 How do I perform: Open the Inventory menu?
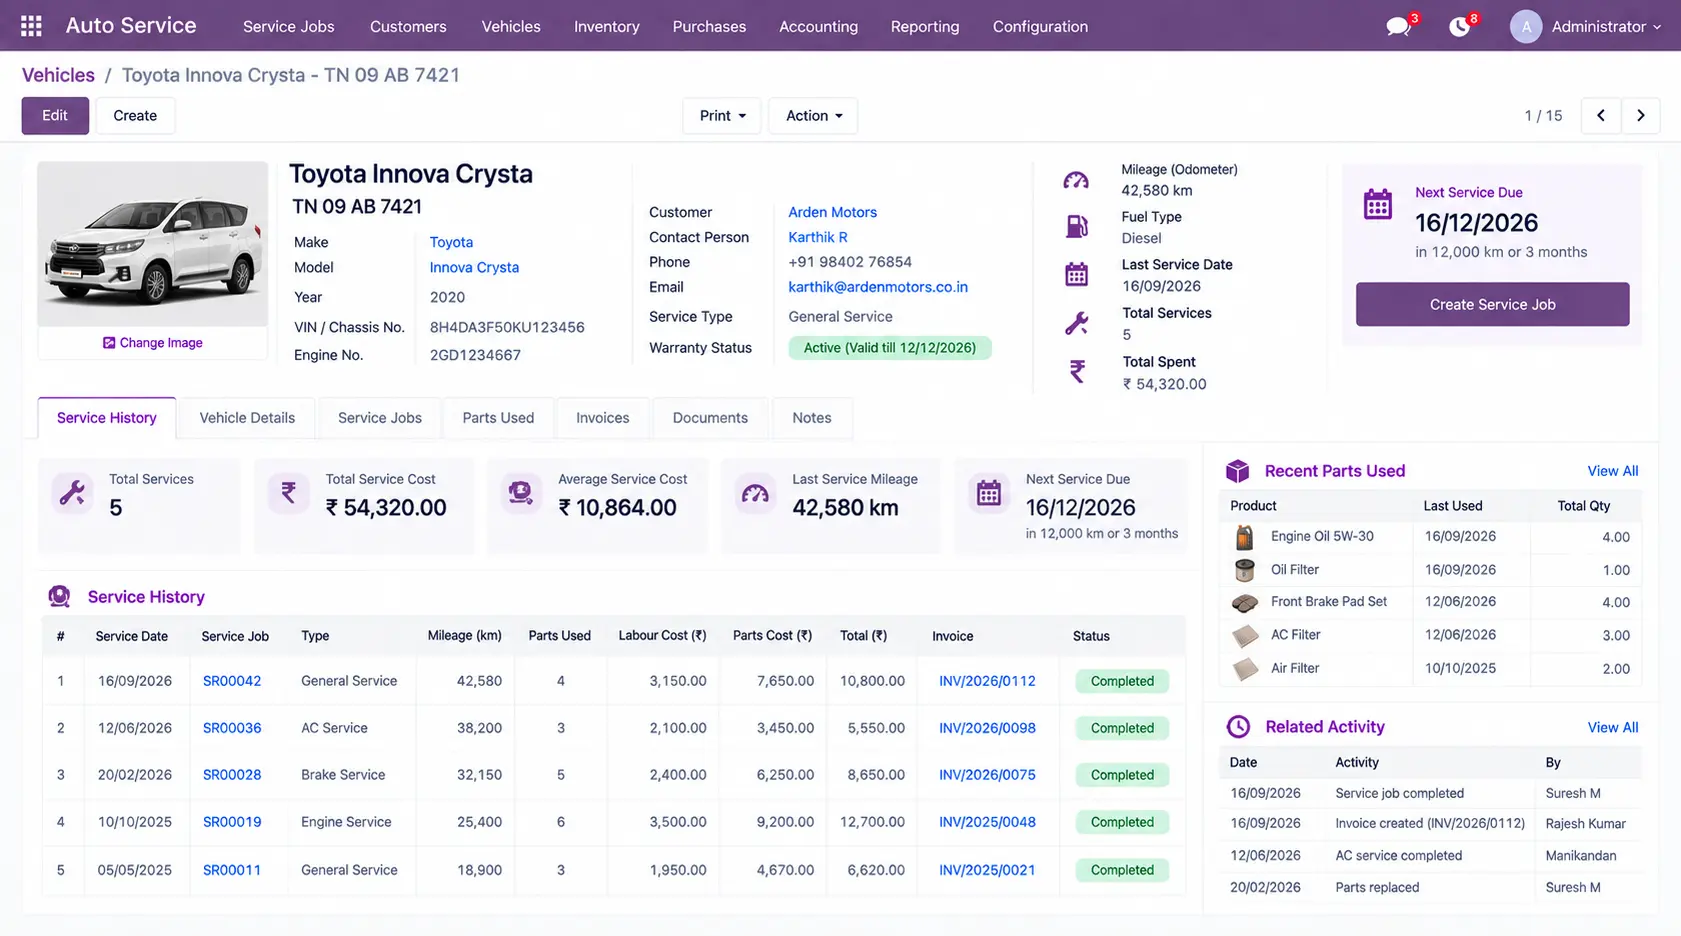606,27
